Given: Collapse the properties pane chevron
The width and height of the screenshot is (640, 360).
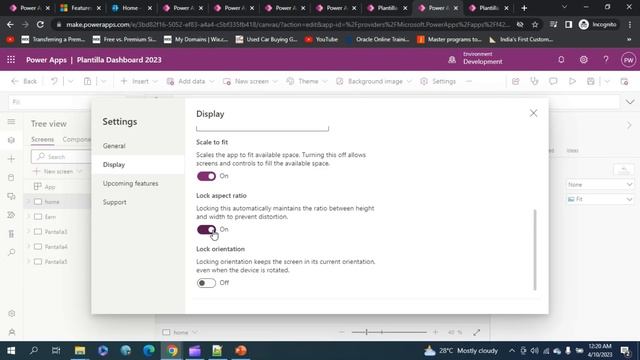Looking at the screenshot, I should point(629,125).
